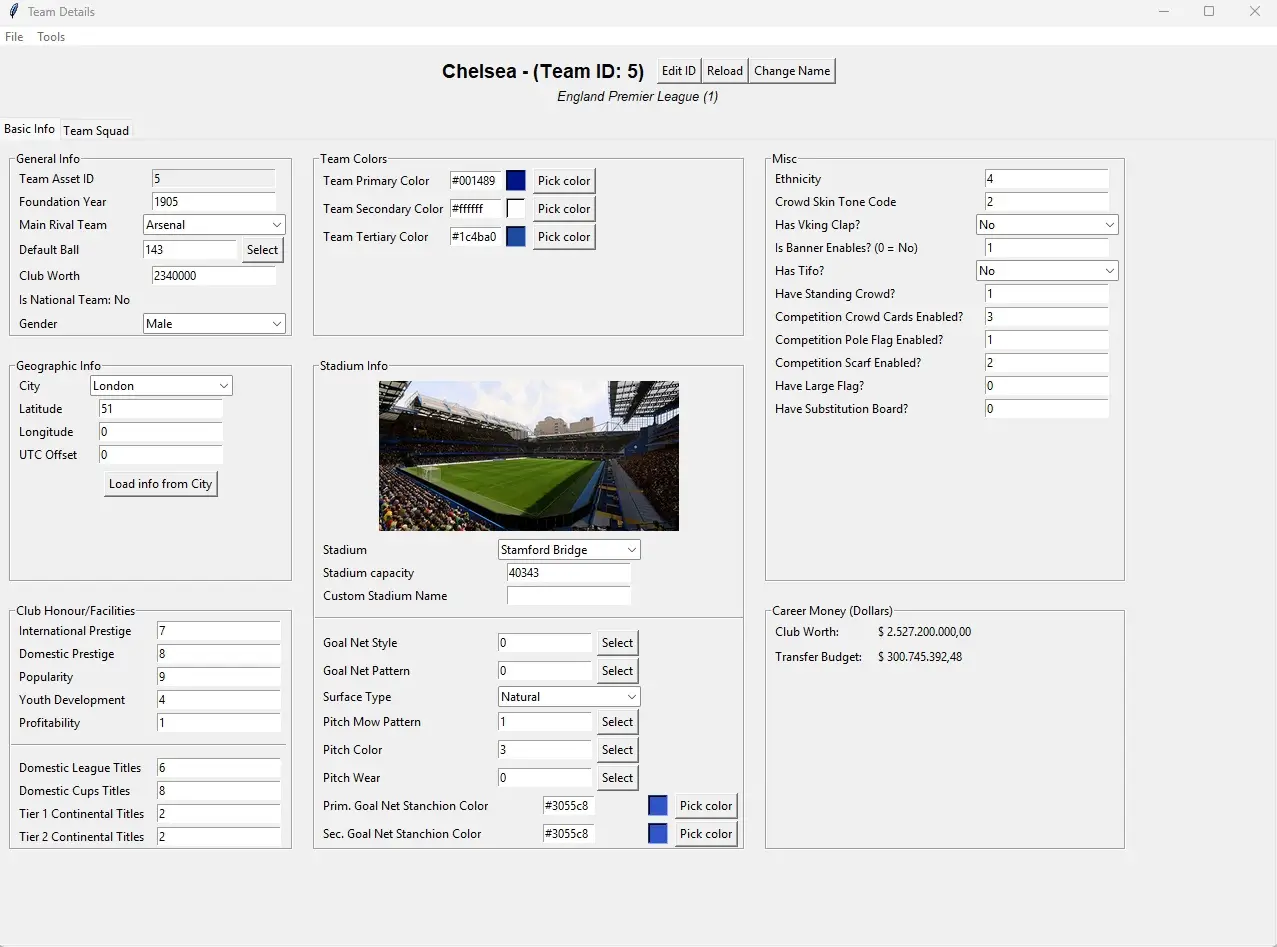Click the Change Name button
This screenshot has height=947, width=1277.
tap(792, 71)
